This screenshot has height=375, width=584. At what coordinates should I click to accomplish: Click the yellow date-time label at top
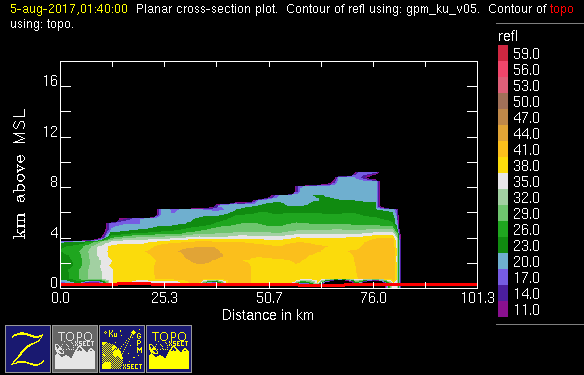coord(69,9)
